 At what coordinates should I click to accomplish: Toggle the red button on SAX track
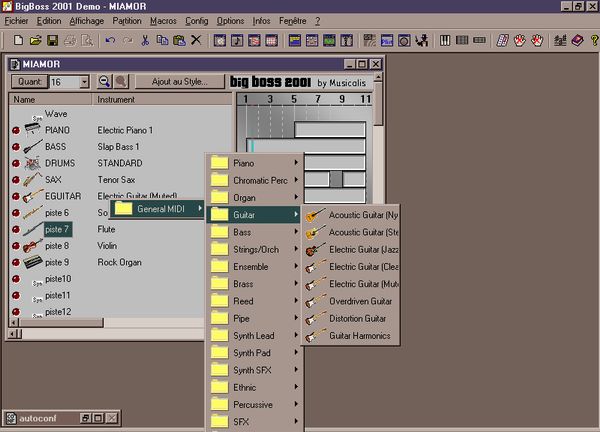(x=16, y=180)
